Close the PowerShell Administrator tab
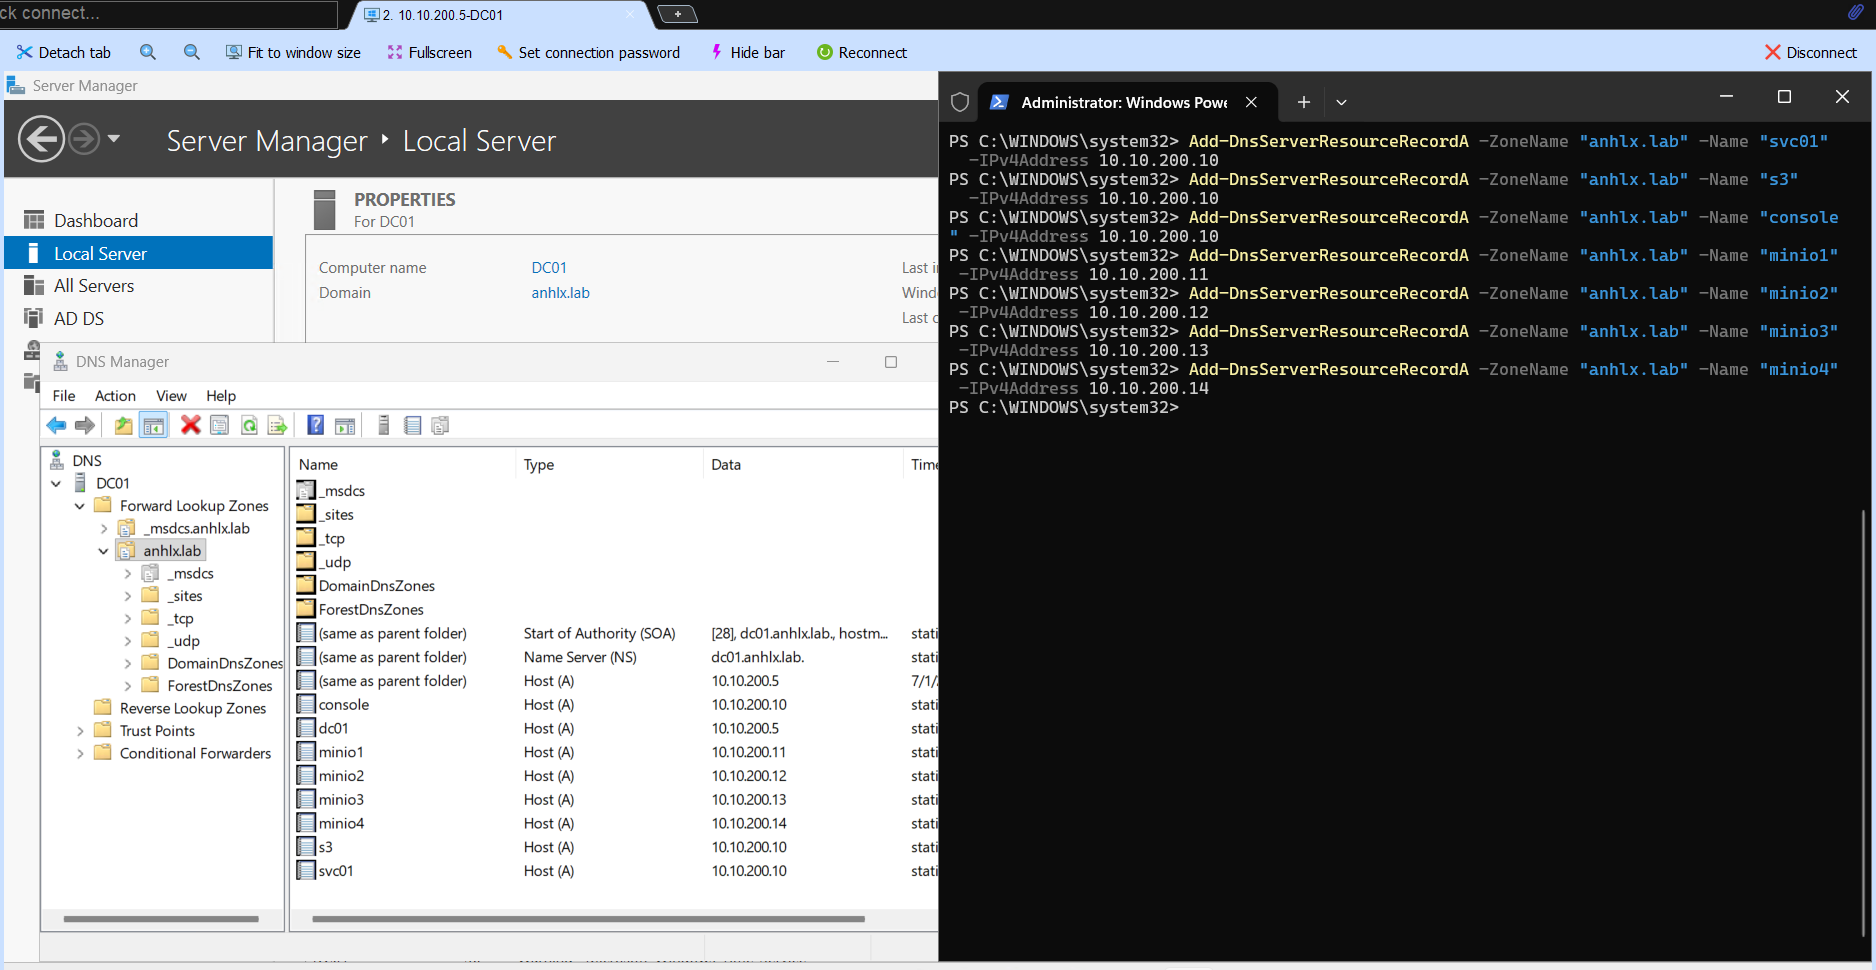The width and height of the screenshot is (1876, 970). [x=1251, y=102]
